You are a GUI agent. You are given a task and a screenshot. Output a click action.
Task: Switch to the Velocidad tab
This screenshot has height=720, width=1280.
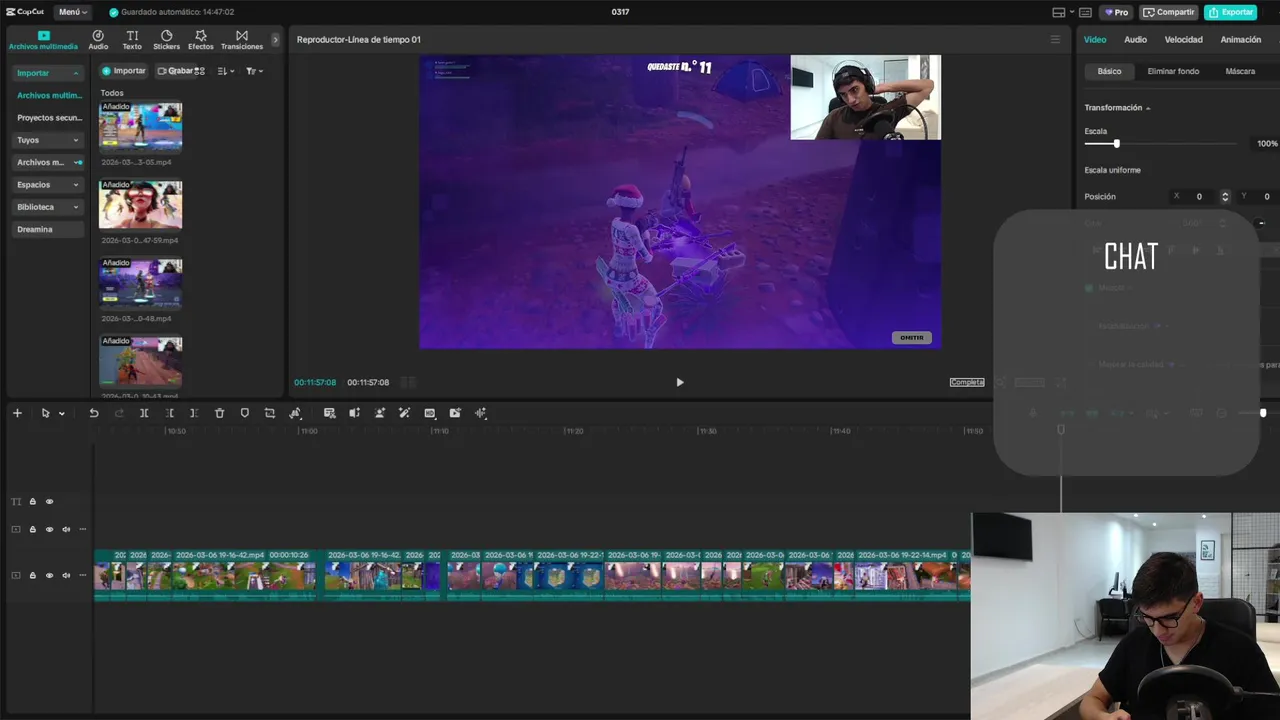click(x=1184, y=40)
